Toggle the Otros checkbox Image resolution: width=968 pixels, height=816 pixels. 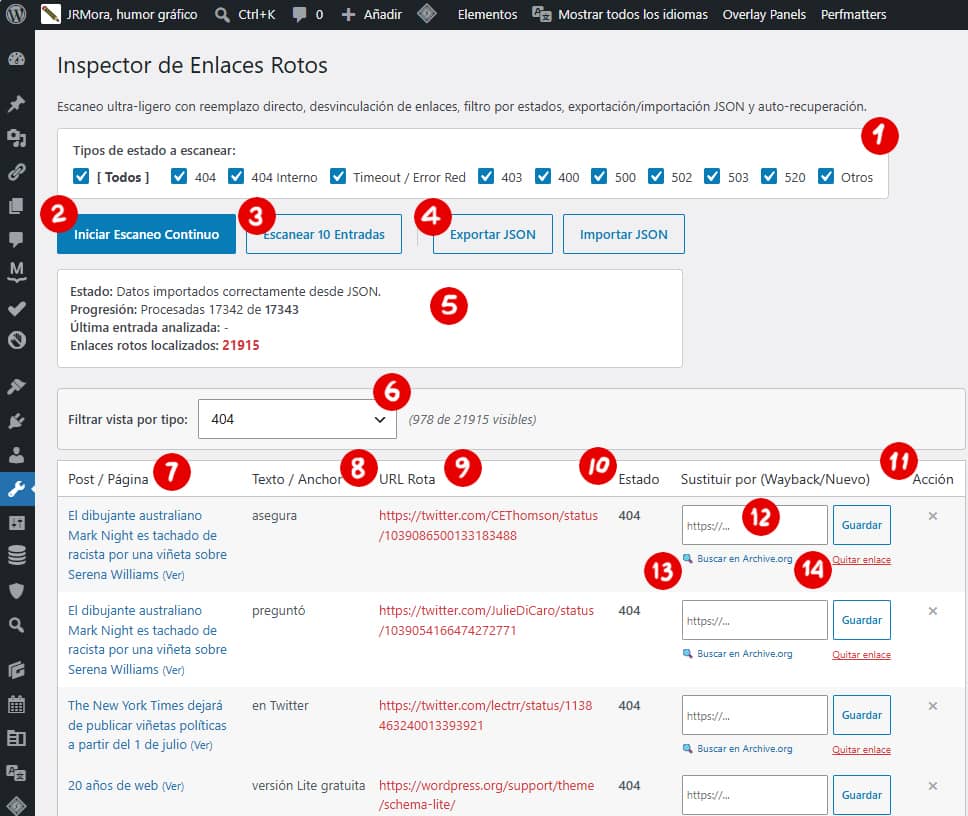(x=826, y=177)
